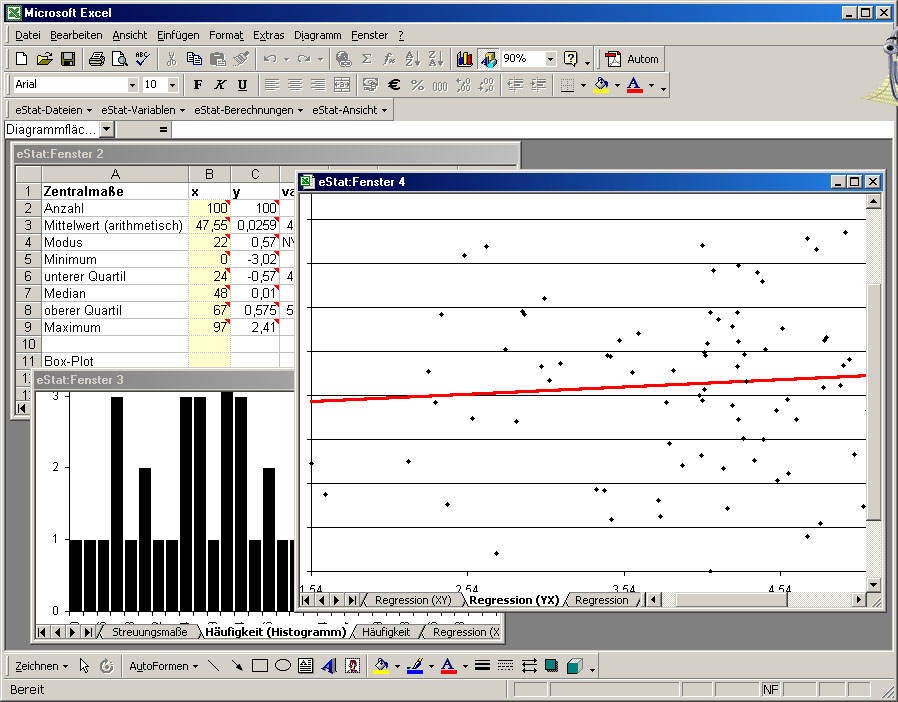Open the eStat-Berechnungen dropdown menu

248,109
